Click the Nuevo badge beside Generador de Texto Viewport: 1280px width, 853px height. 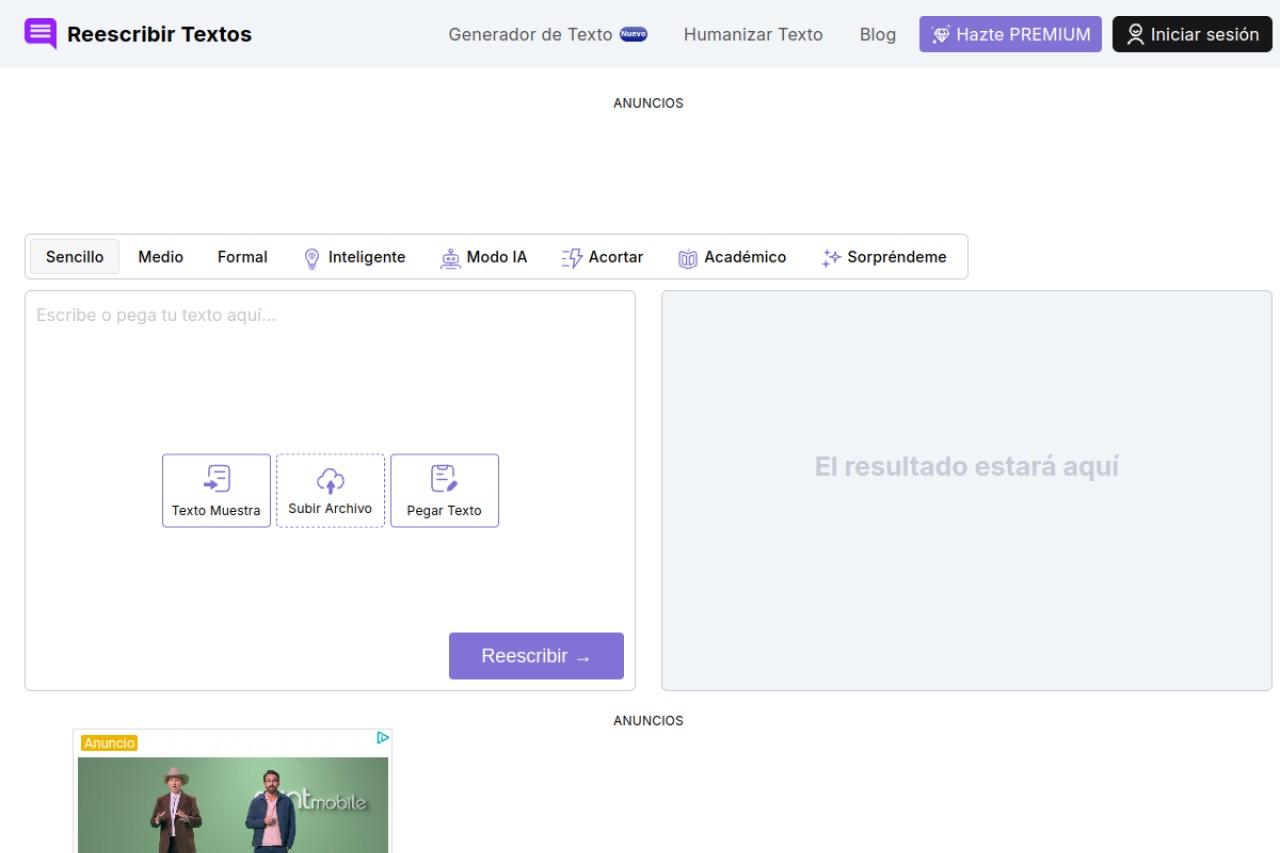(633, 34)
